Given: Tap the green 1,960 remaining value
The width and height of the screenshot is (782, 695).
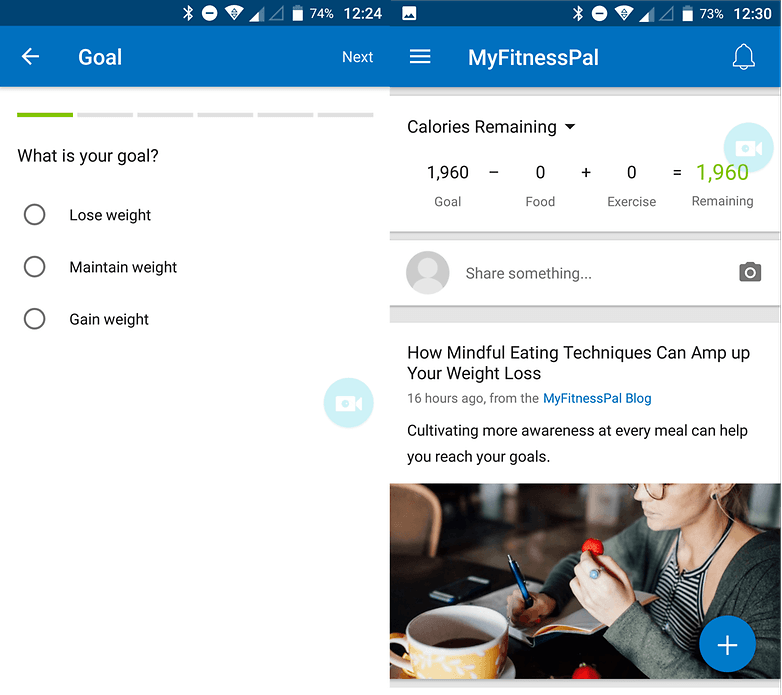Looking at the screenshot, I should pyautogui.click(x=722, y=173).
